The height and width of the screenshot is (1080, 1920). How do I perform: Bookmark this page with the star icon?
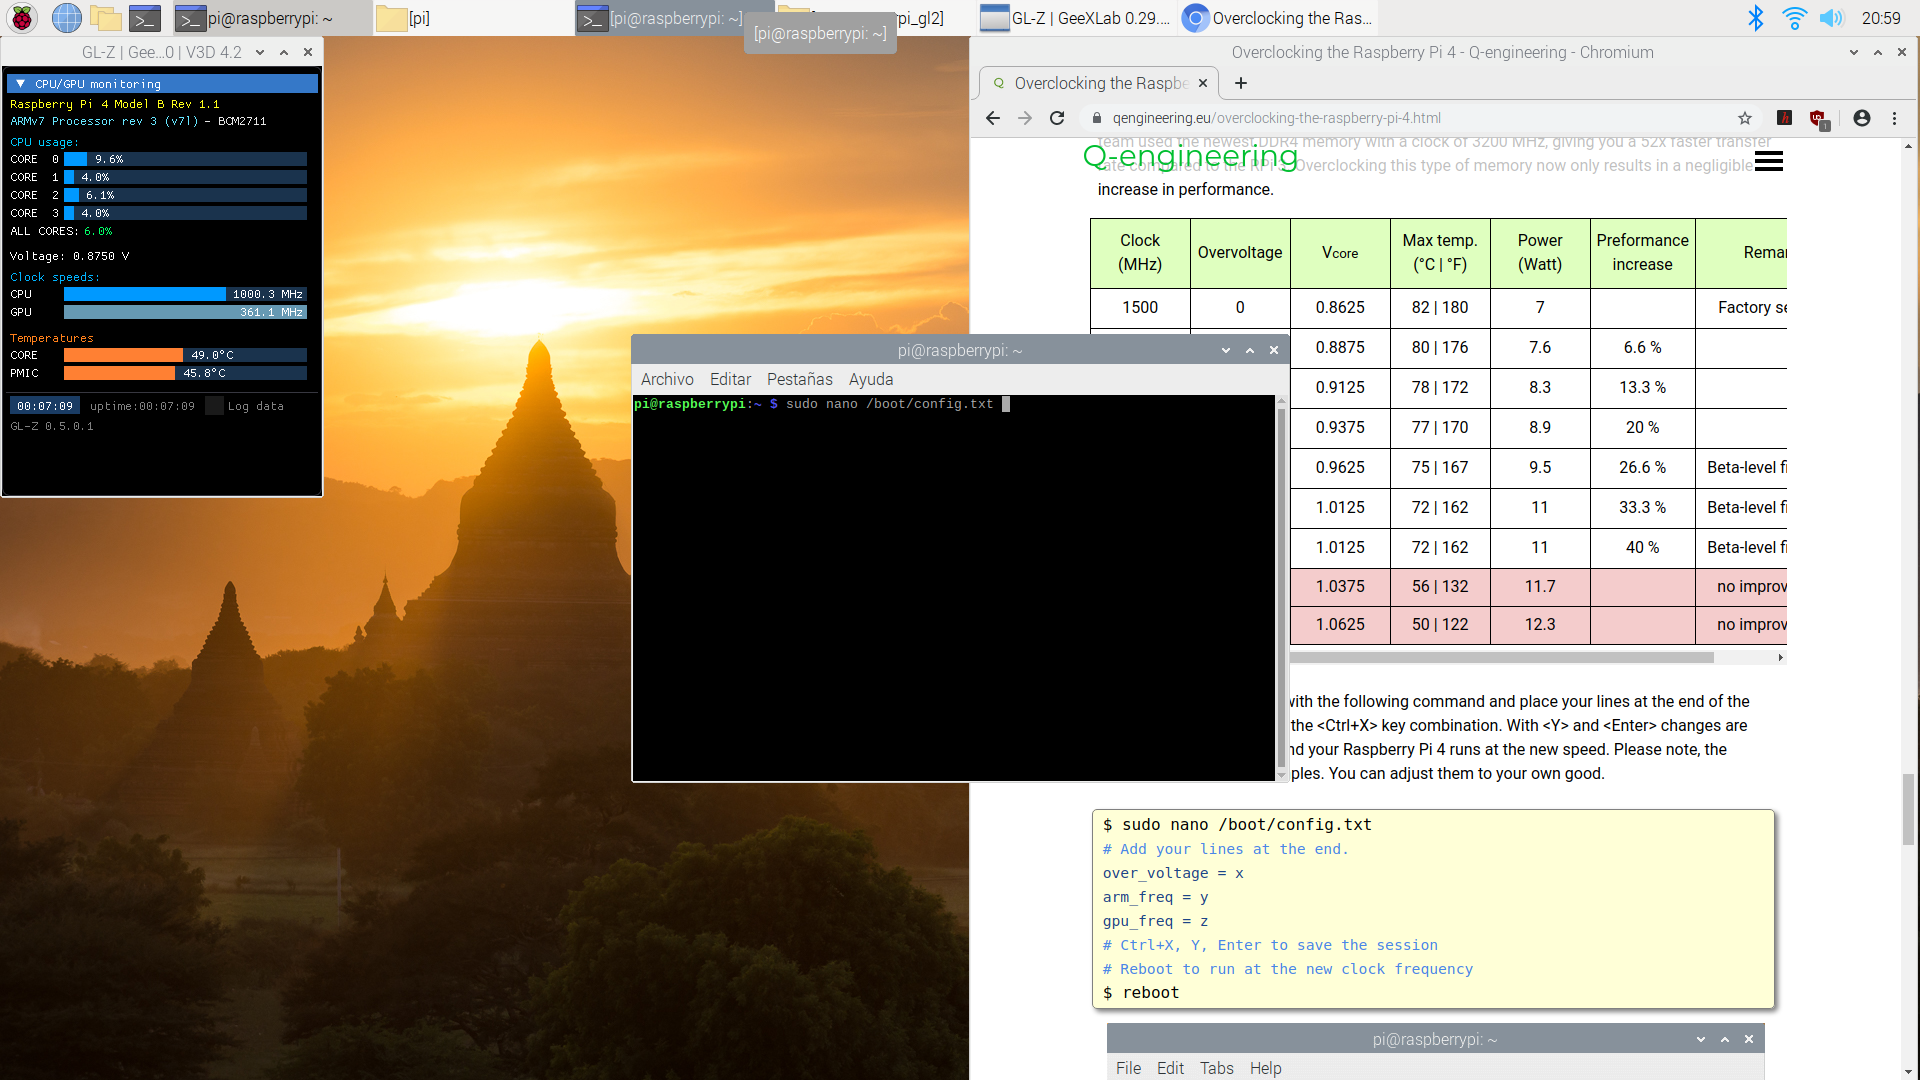1745,118
